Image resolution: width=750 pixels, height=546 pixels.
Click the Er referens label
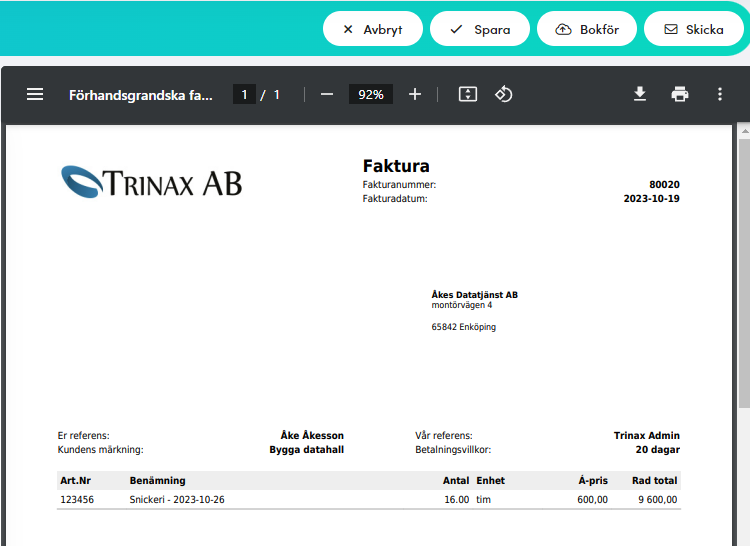pyautogui.click(x=84, y=436)
